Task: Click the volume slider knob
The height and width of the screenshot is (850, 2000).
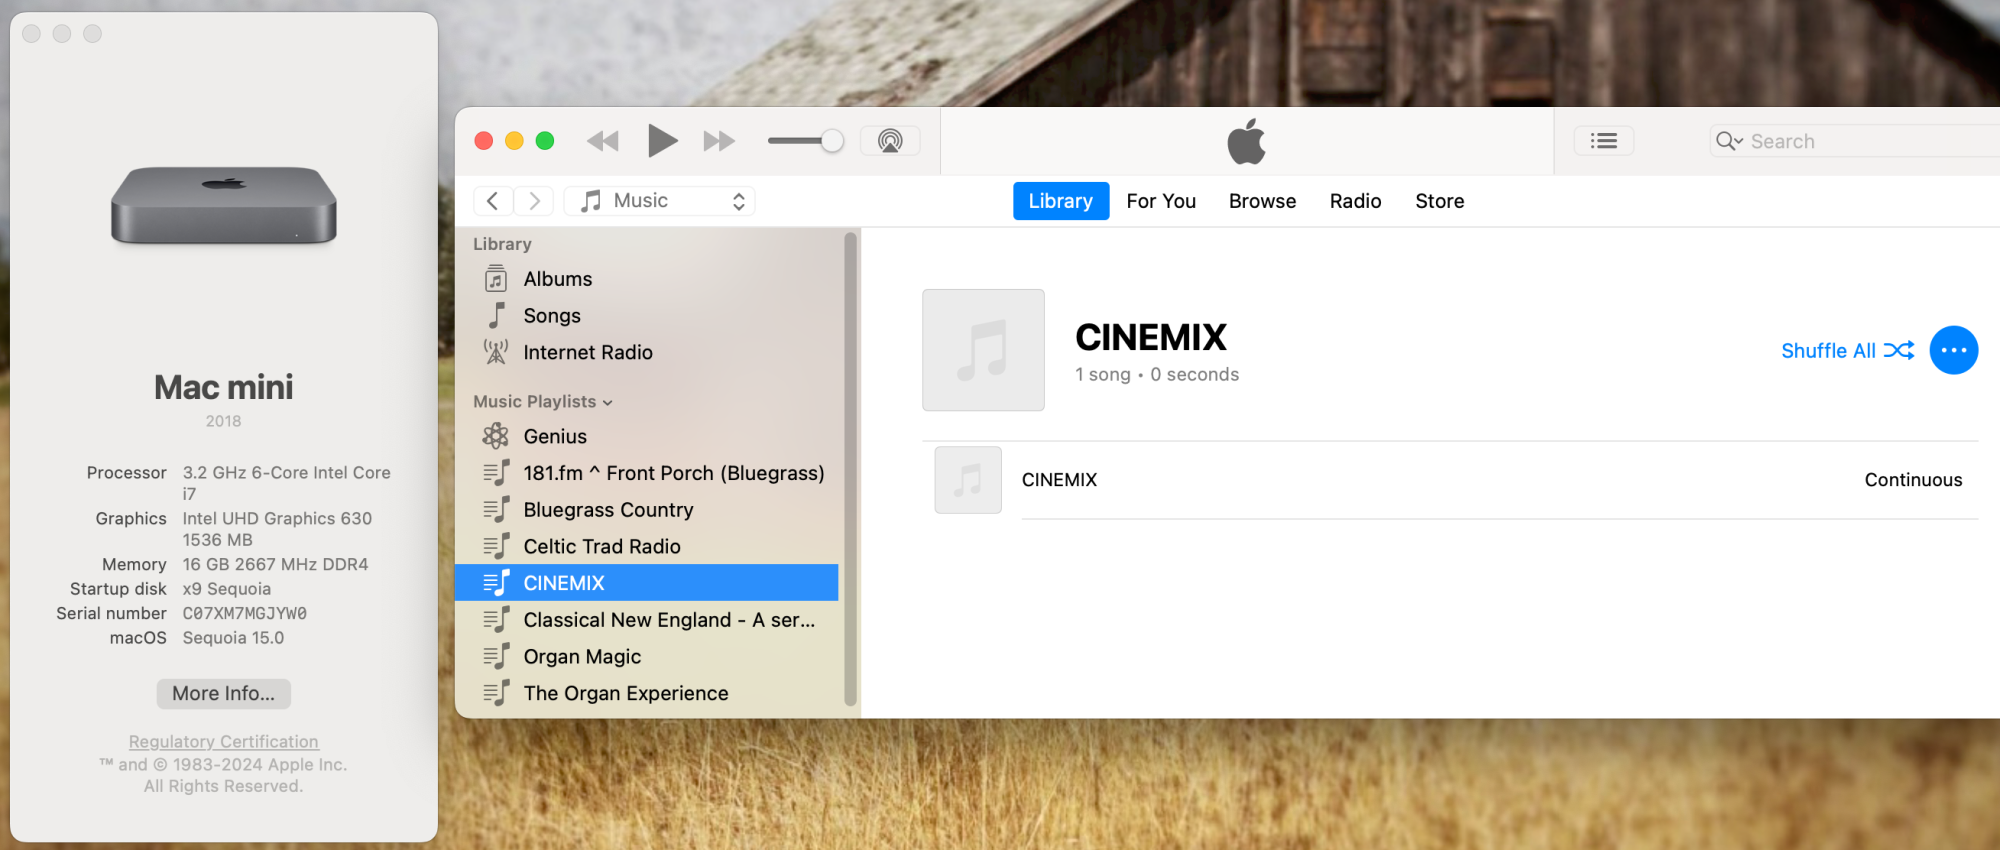Action: tap(832, 141)
